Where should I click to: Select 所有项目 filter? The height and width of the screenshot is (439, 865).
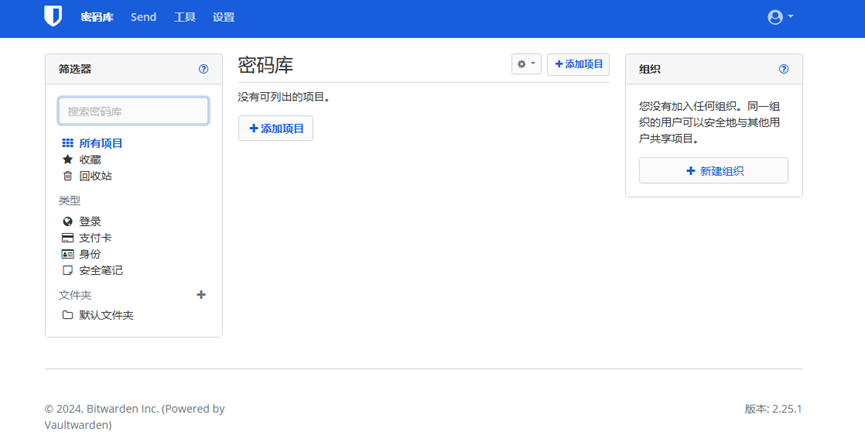(x=100, y=143)
